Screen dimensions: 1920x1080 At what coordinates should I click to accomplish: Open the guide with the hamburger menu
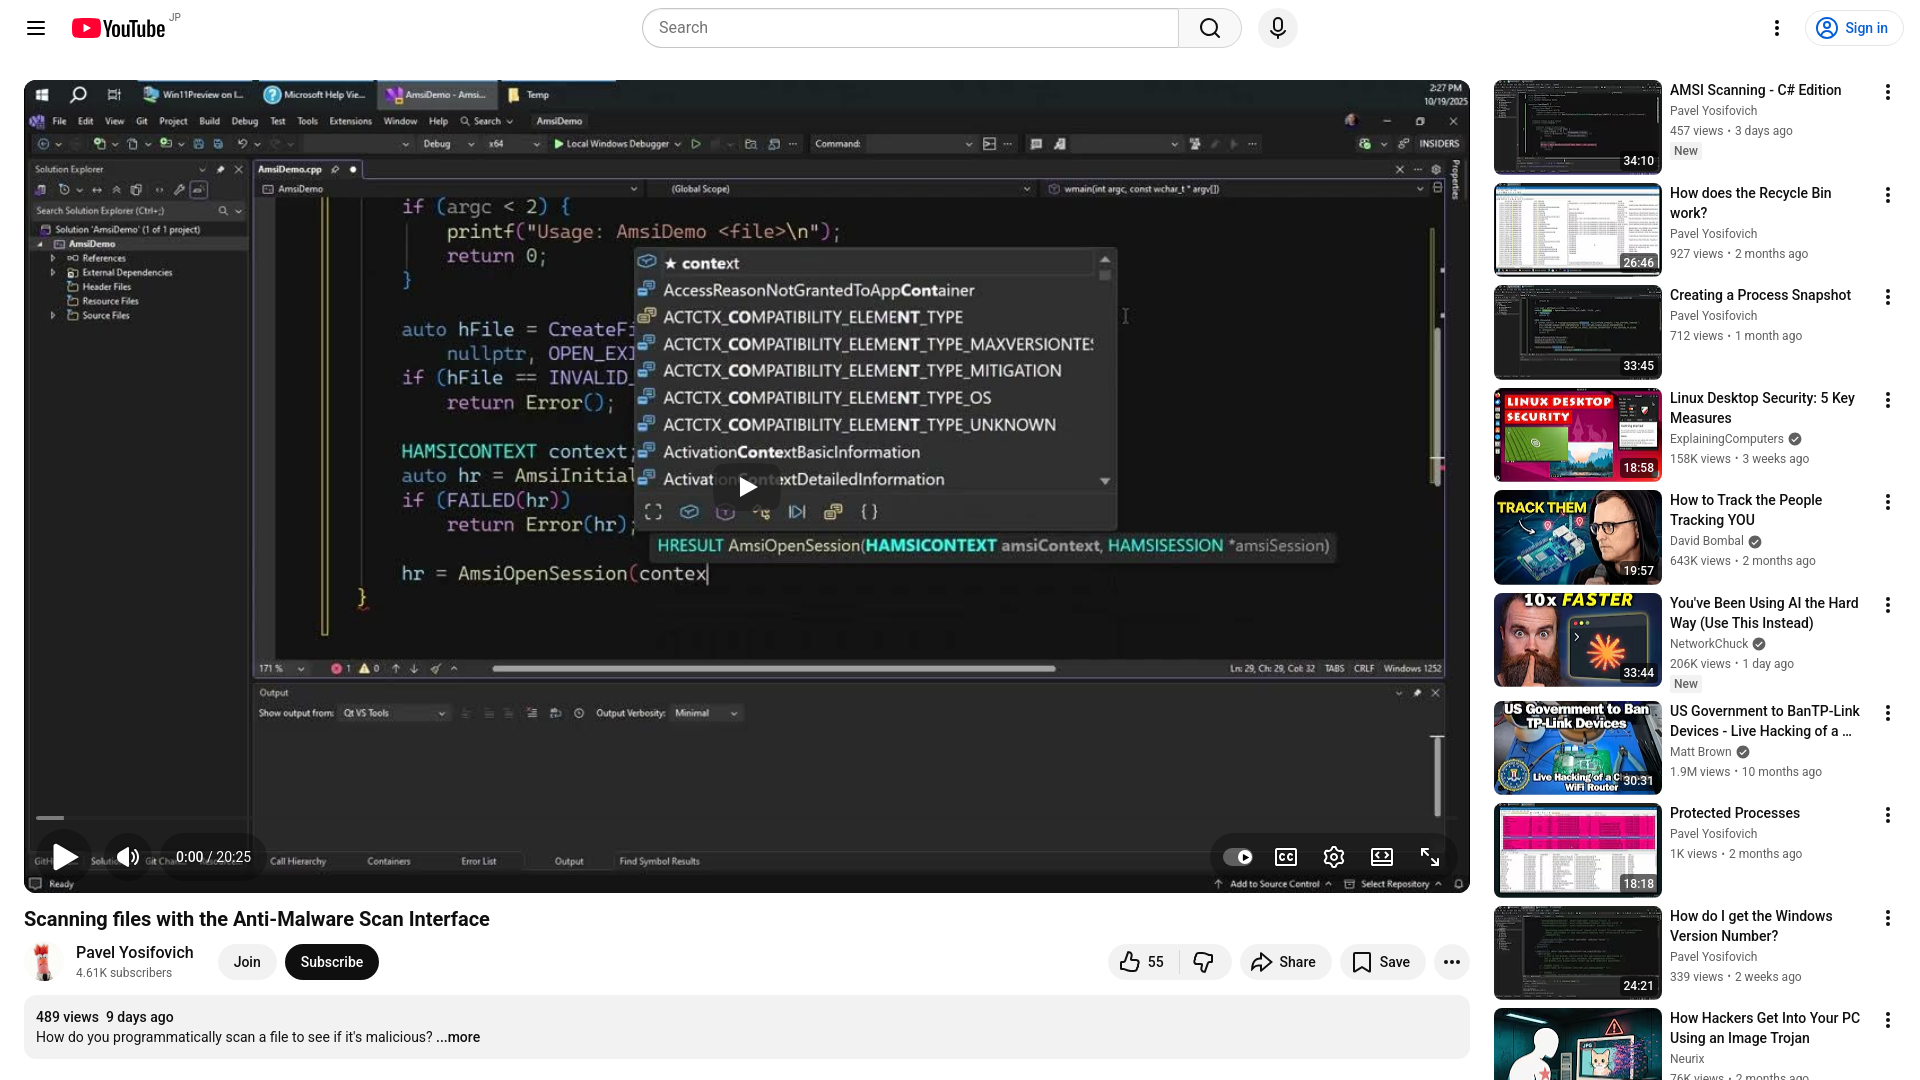pos(35,28)
